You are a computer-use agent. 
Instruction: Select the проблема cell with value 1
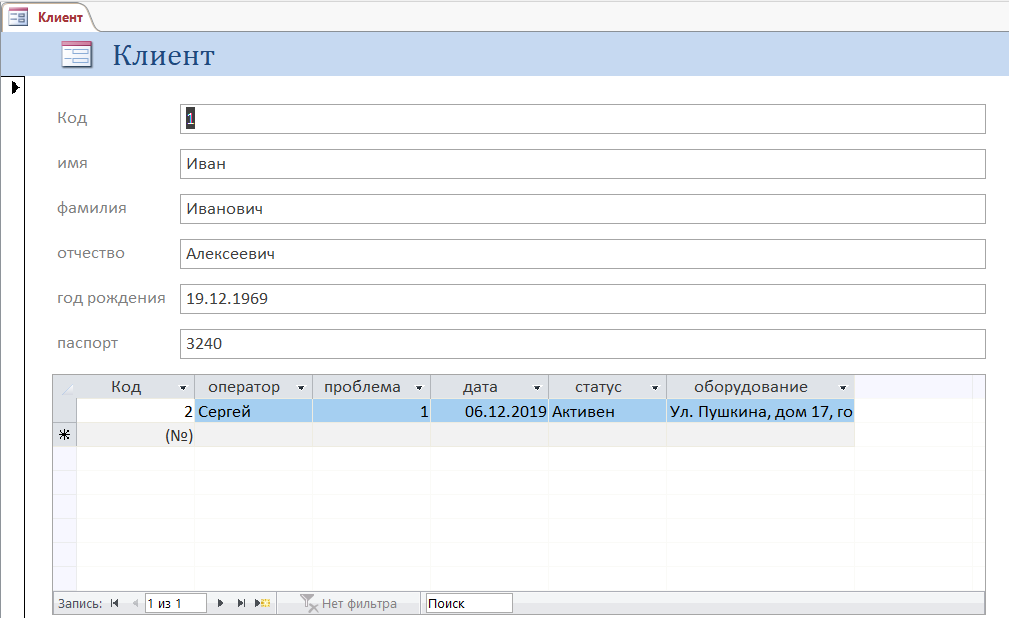[x=371, y=411]
